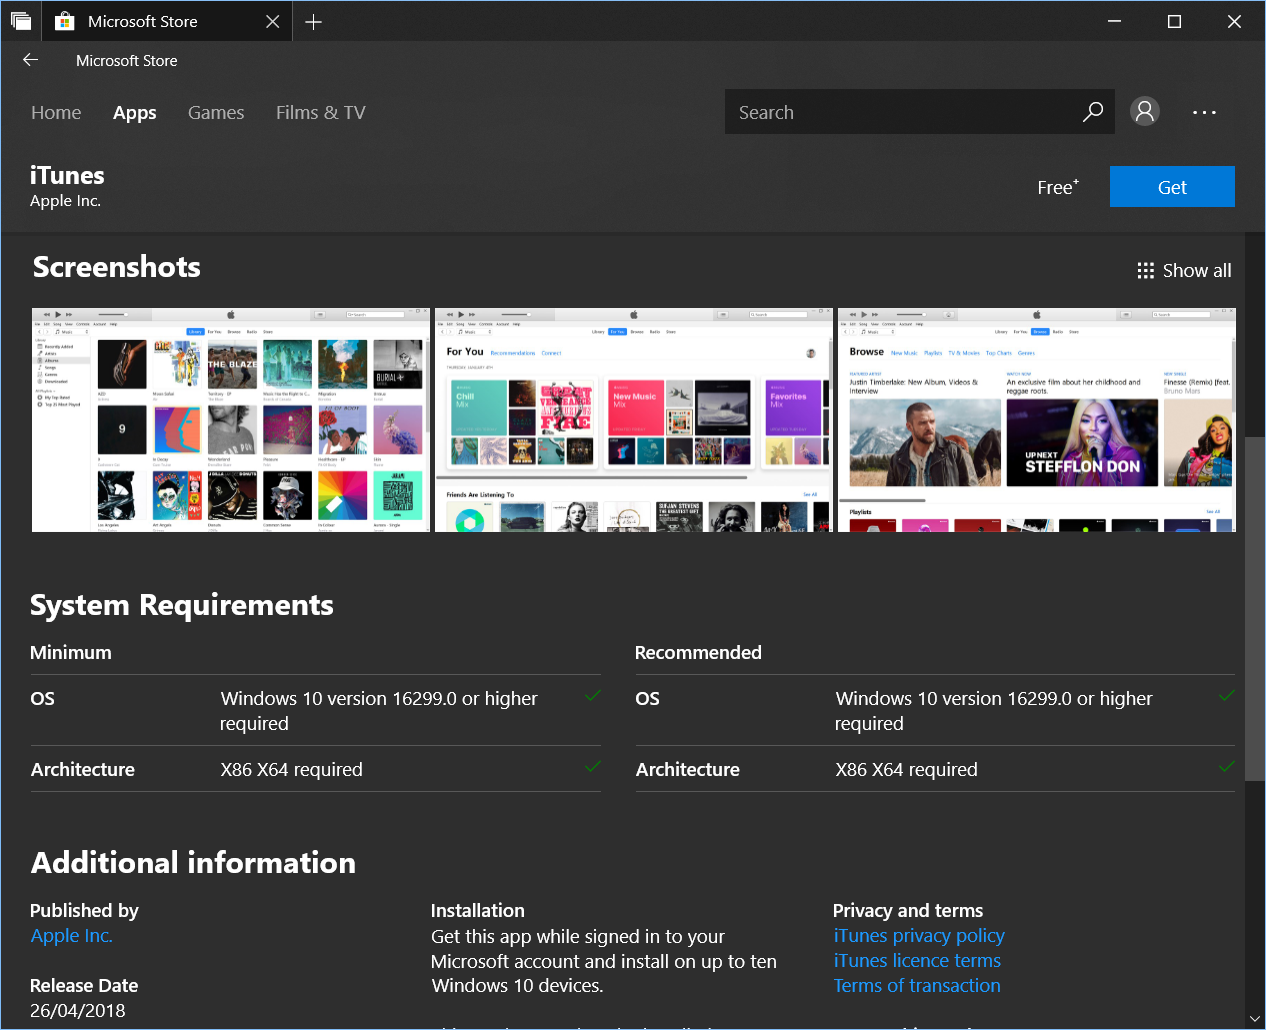The image size is (1266, 1030).
Task: Click the Recommended column header
Action: [698, 653]
